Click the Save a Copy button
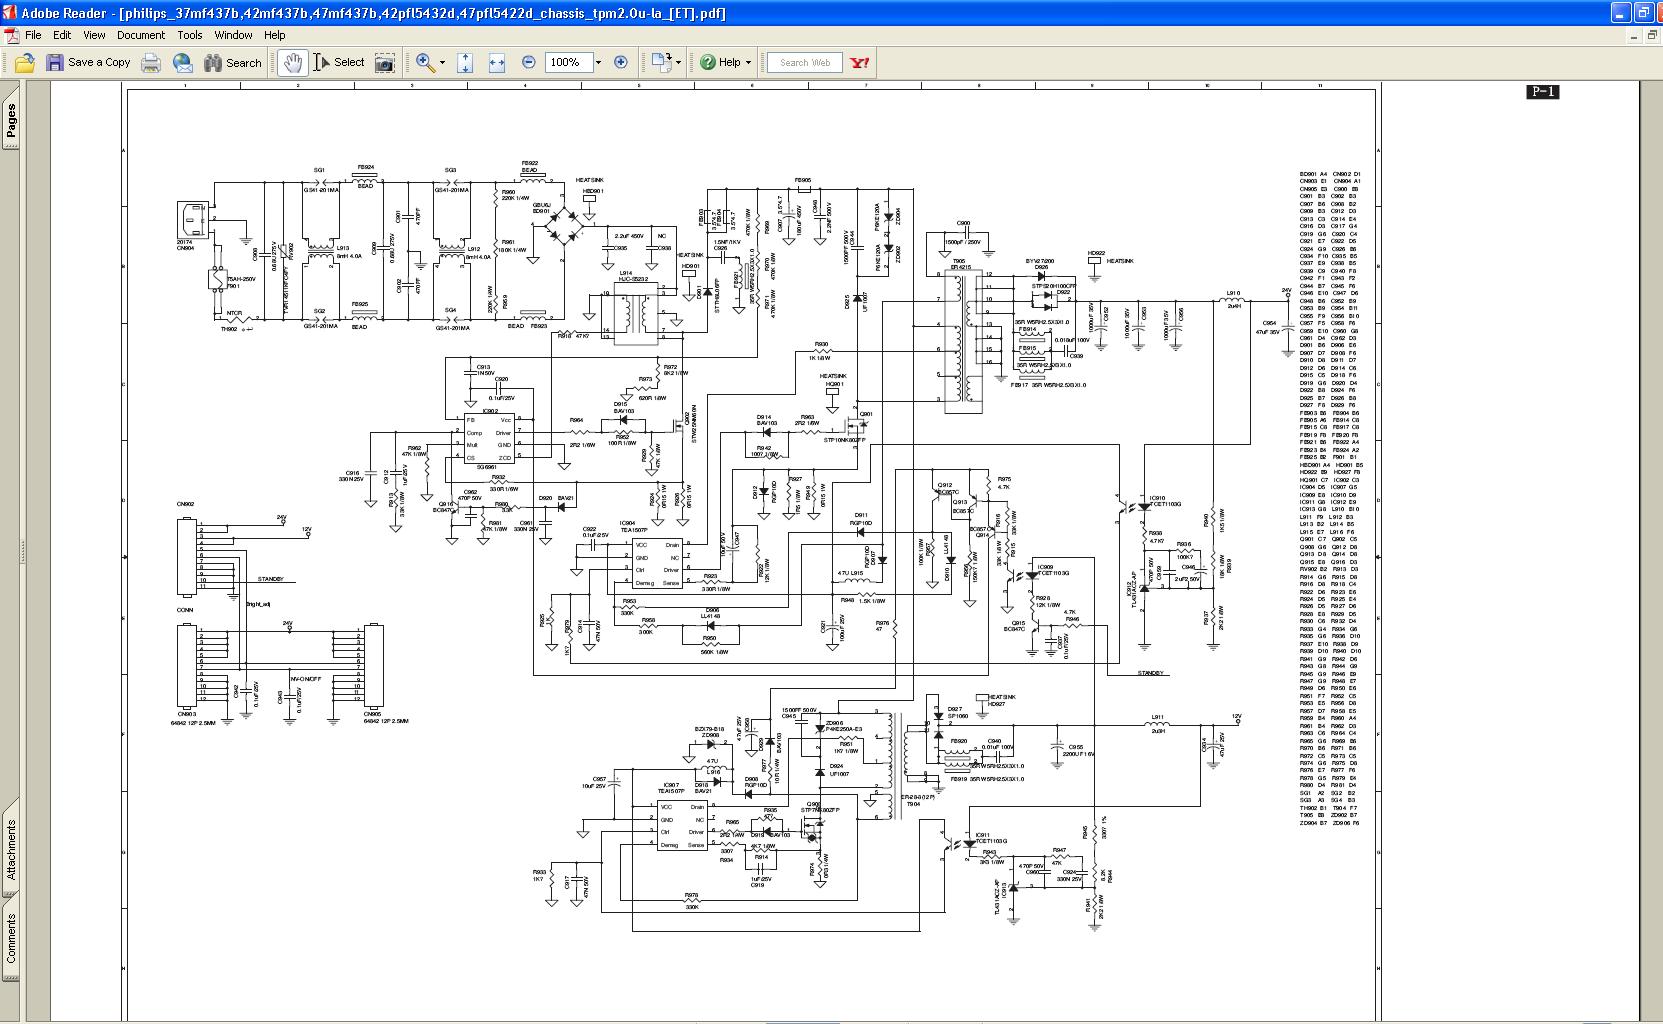The width and height of the screenshot is (1663, 1024). coord(88,62)
